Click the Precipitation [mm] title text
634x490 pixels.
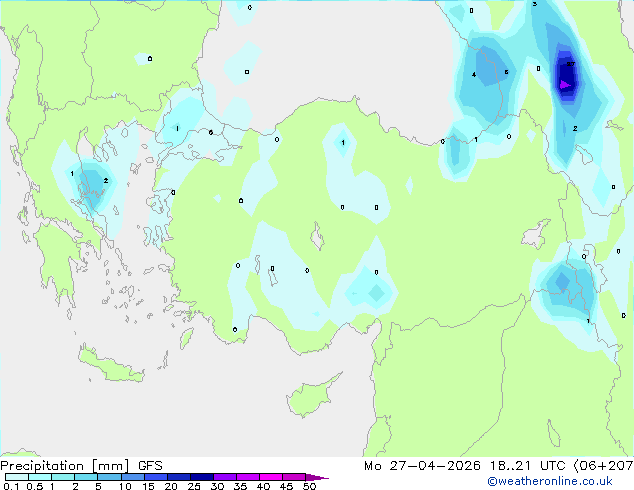coord(65,466)
